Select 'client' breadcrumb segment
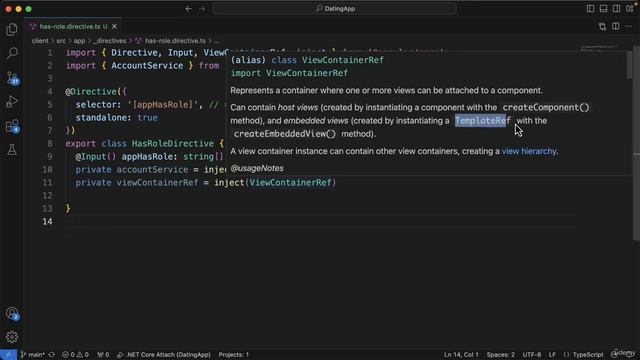The image size is (640, 360). pos(40,41)
